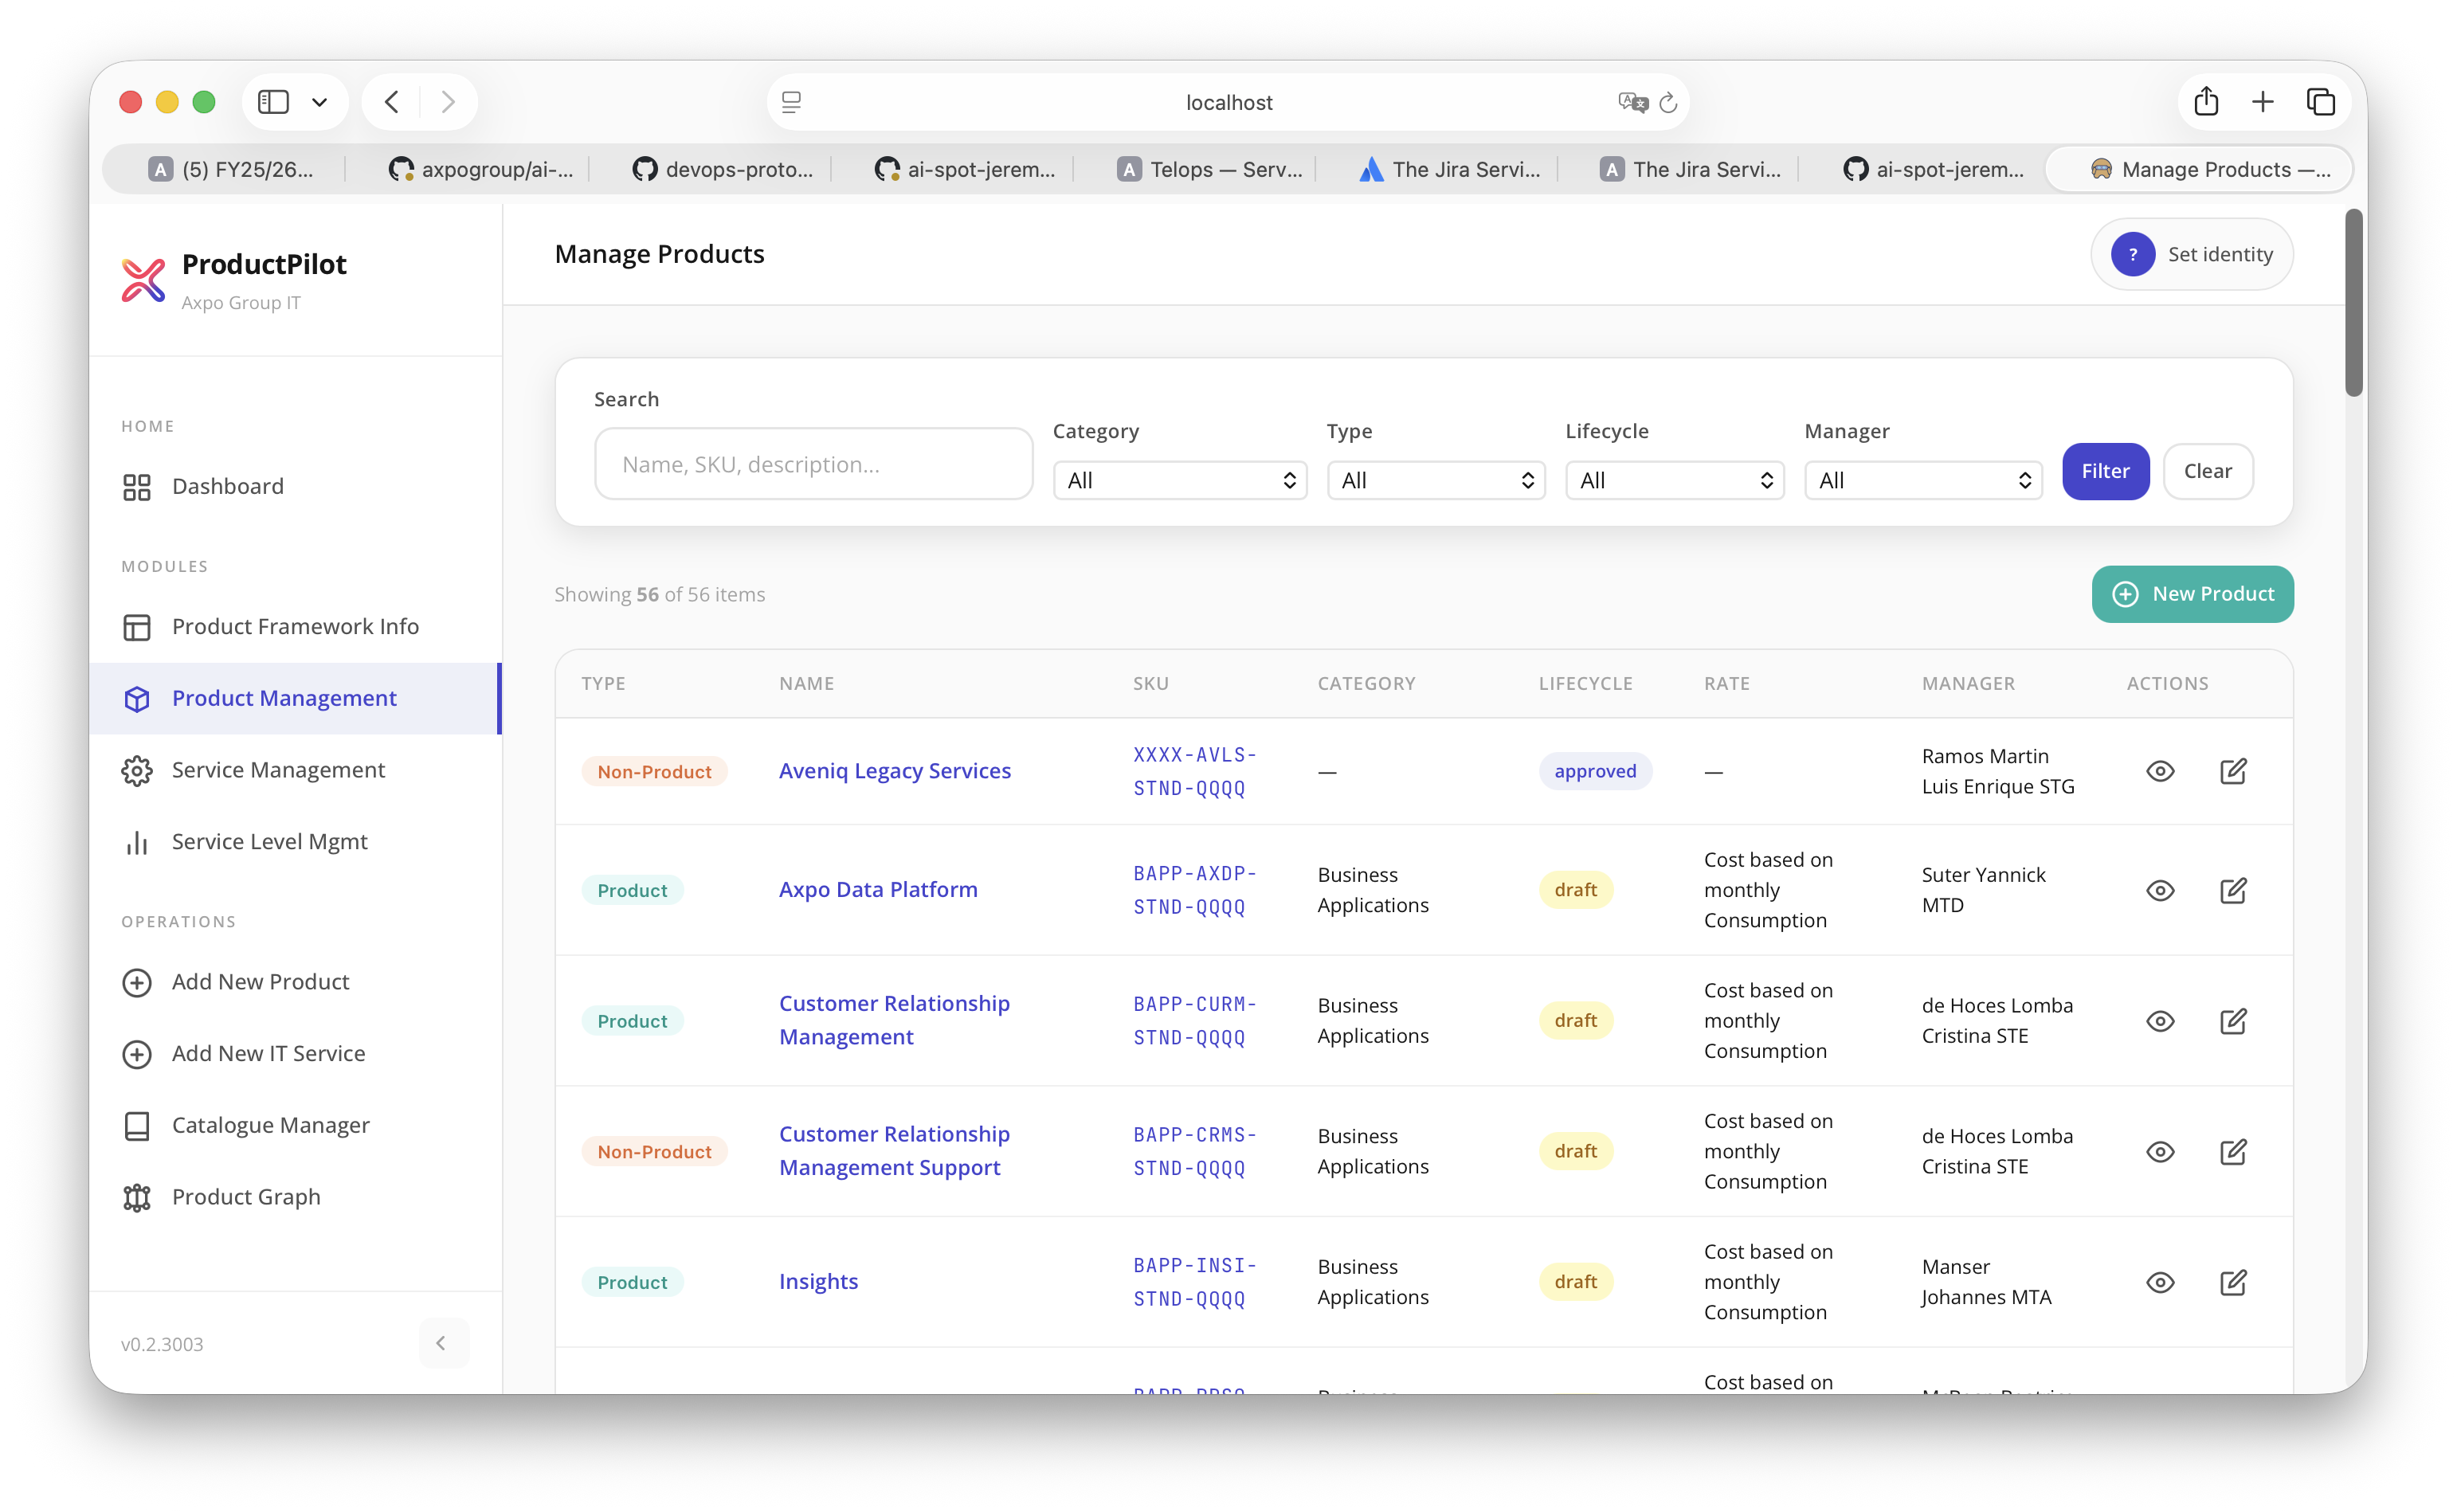Screen dimensions: 2457x1512
Task: Go forward in Safari history
Action: 448,102
